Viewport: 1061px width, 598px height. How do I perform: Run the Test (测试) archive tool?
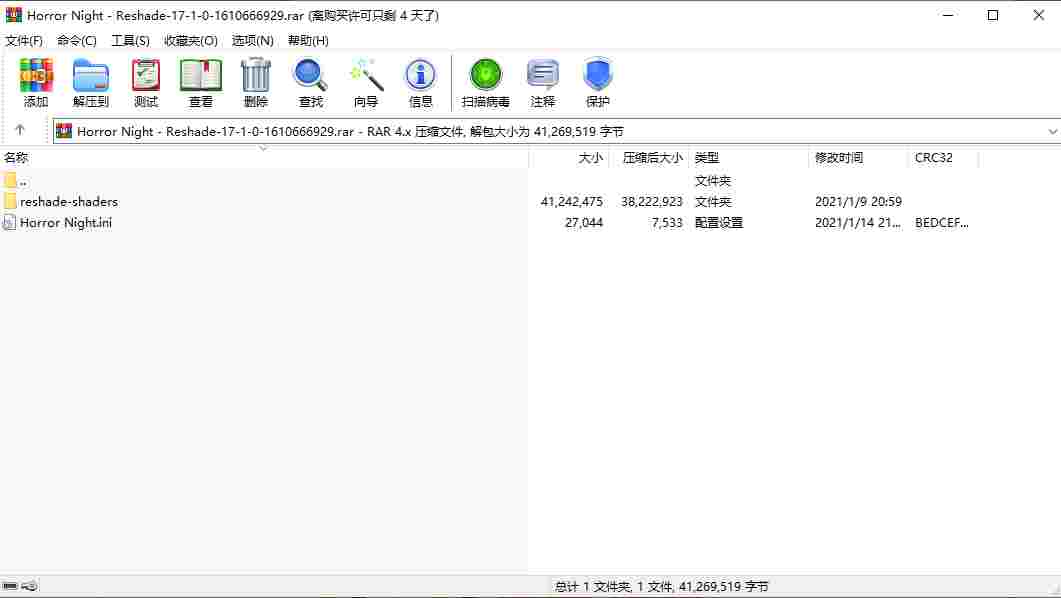145,83
